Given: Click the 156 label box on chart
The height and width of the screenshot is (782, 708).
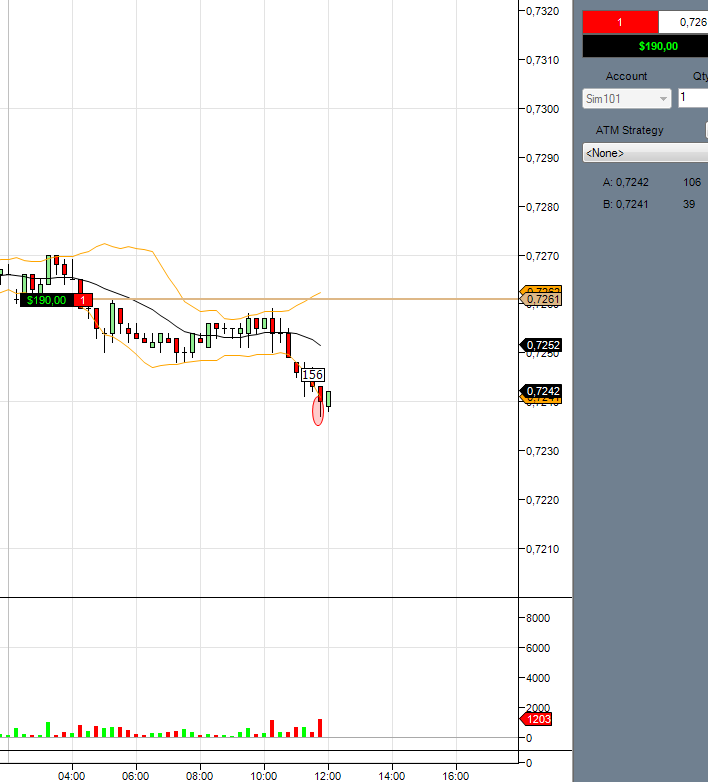Looking at the screenshot, I should pyautogui.click(x=313, y=375).
